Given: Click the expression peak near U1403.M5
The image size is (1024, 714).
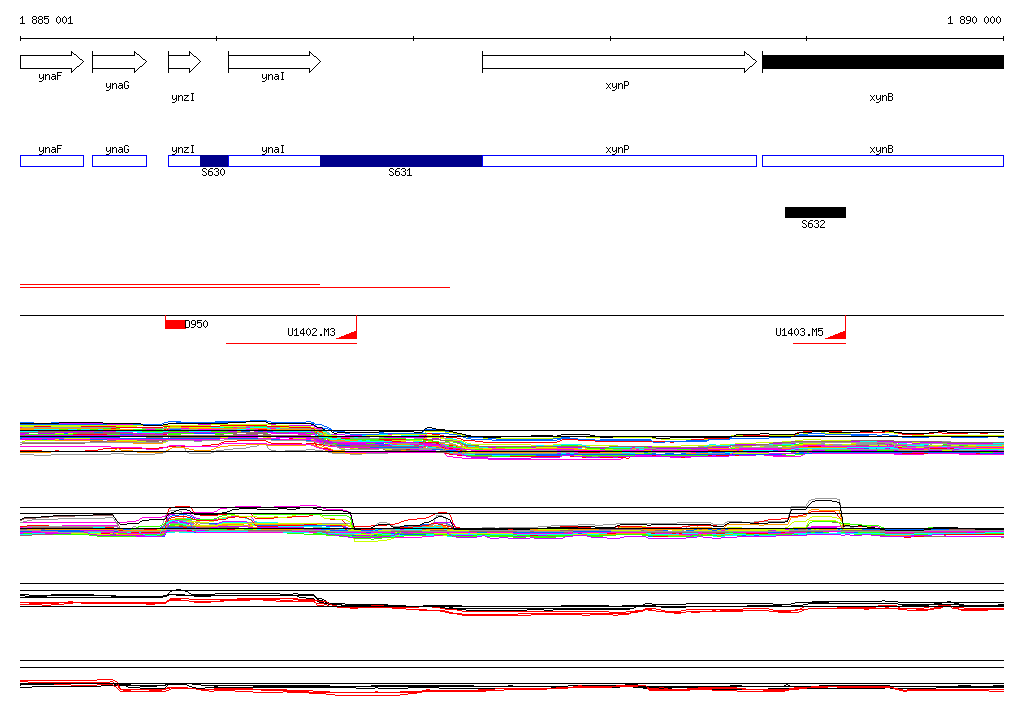Looking at the screenshot, I should [x=815, y=511].
